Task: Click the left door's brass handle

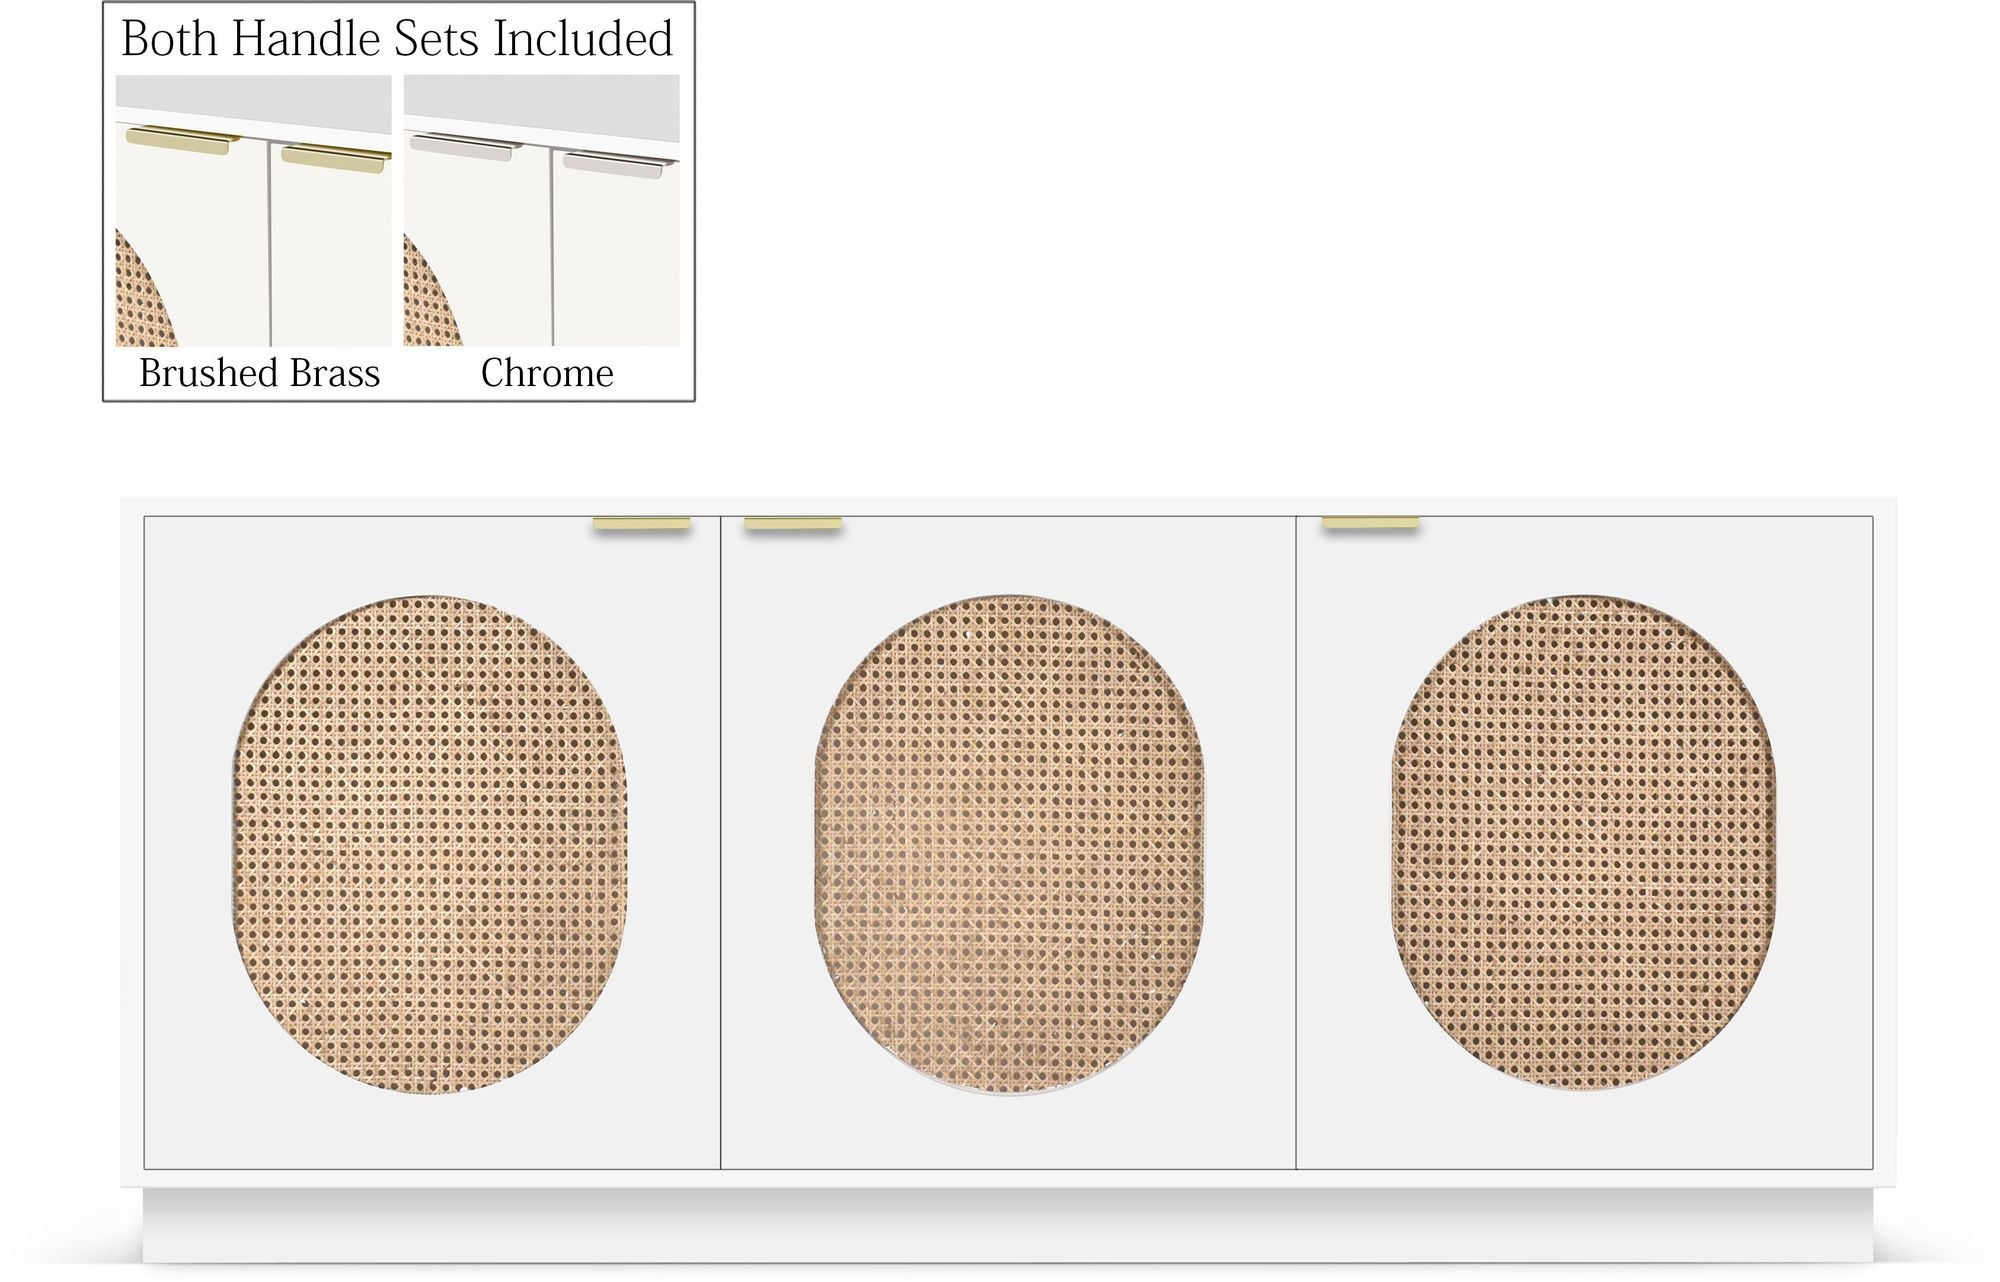Action: pos(642,524)
